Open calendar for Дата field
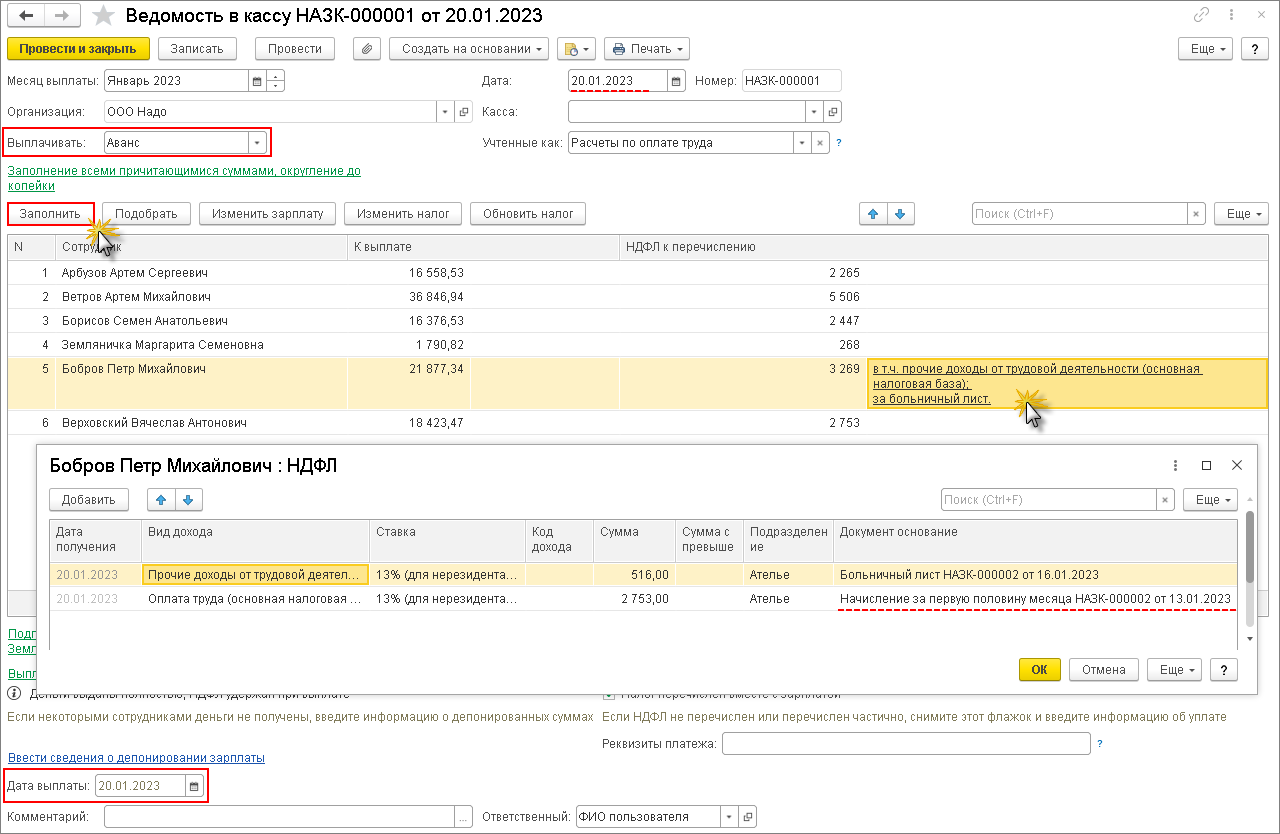1280x834 pixels. coord(676,82)
